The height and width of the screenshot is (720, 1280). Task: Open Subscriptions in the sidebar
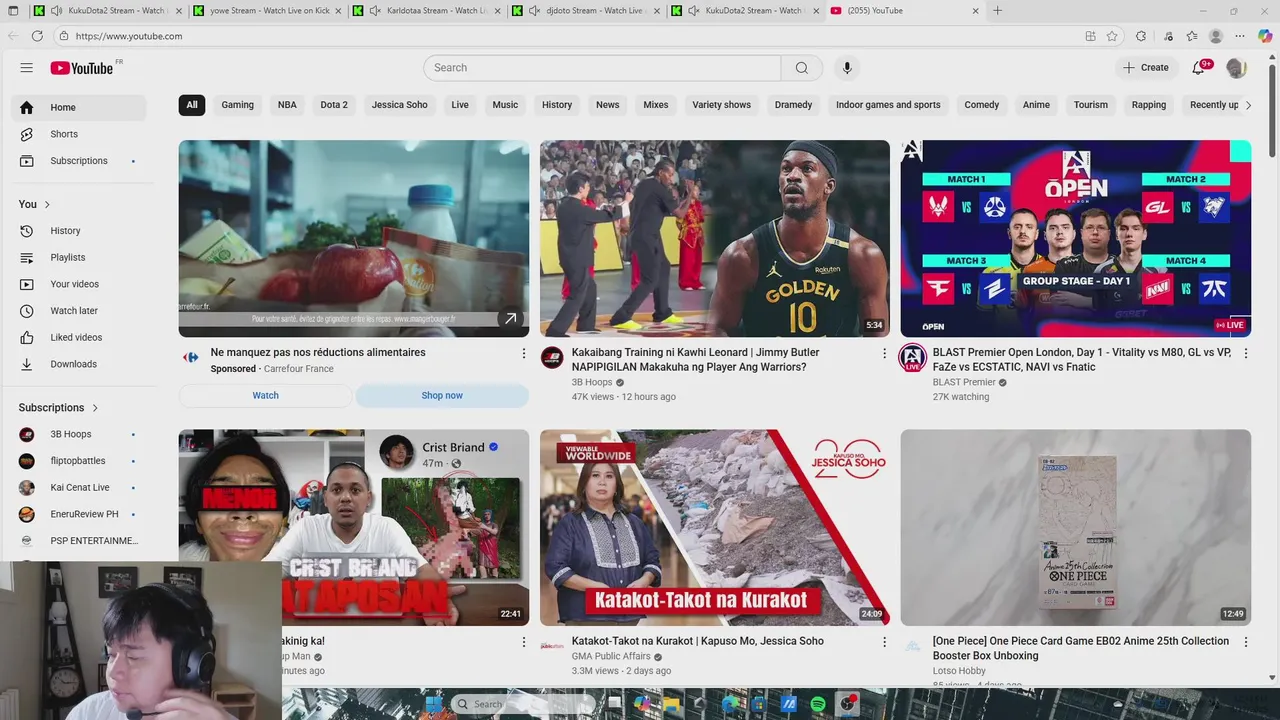tap(78, 161)
